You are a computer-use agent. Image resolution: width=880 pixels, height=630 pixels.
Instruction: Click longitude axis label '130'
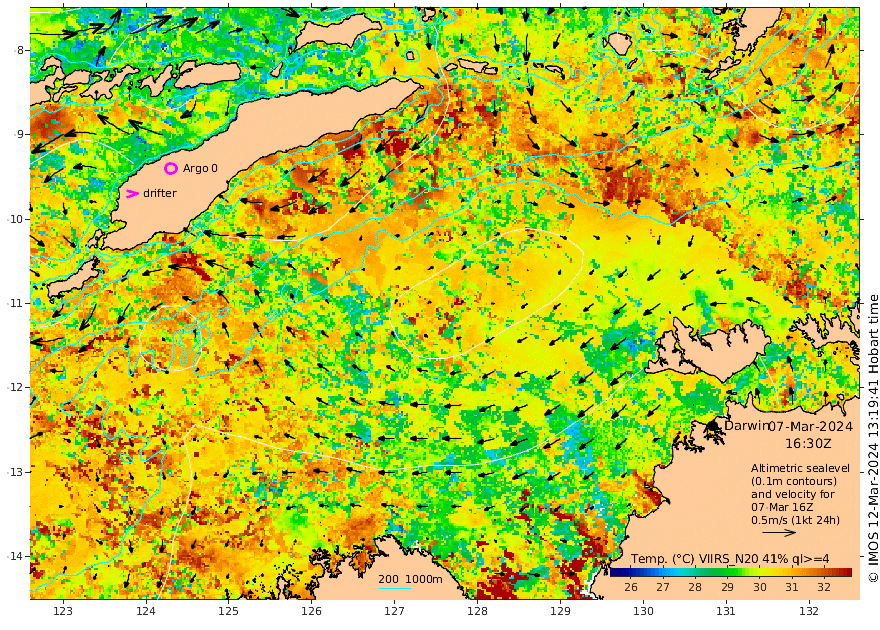click(643, 611)
